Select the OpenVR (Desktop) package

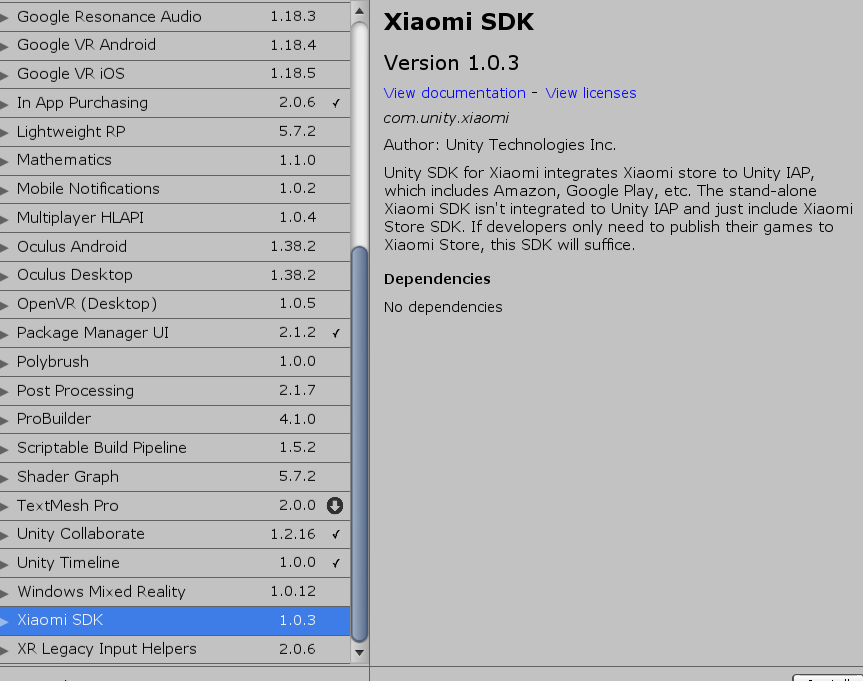coord(175,304)
